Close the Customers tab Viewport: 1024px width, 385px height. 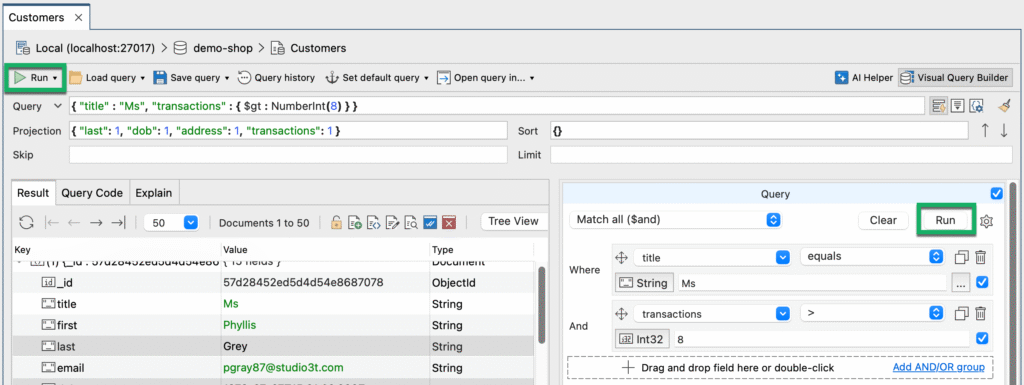click(78, 18)
